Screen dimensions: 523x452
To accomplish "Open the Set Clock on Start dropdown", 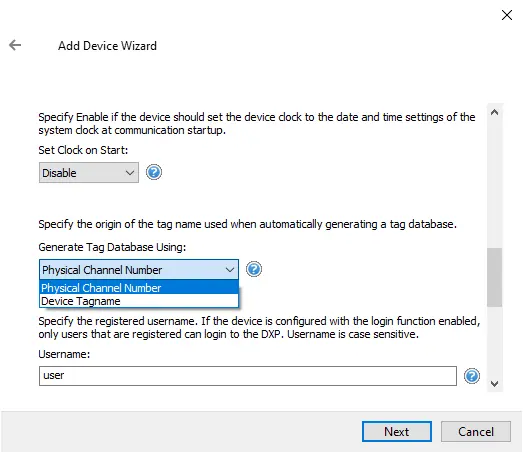I will click(x=89, y=173).
